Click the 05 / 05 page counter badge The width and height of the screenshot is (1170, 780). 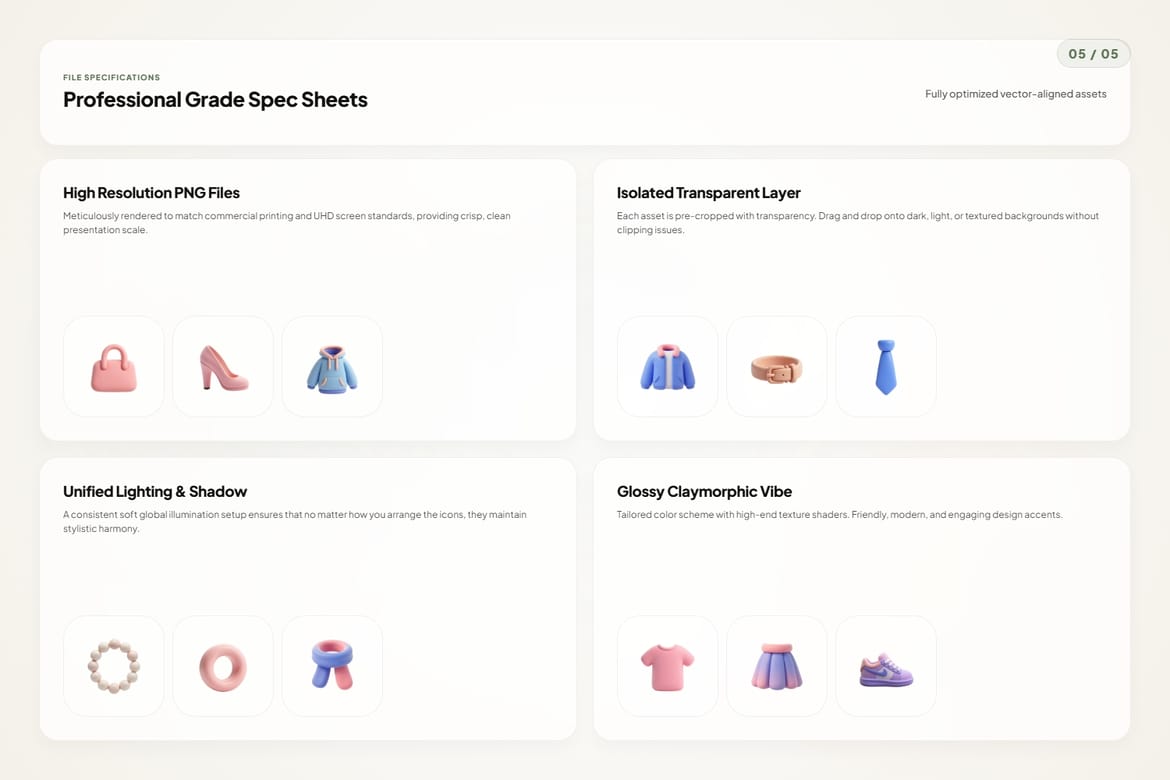point(1093,54)
